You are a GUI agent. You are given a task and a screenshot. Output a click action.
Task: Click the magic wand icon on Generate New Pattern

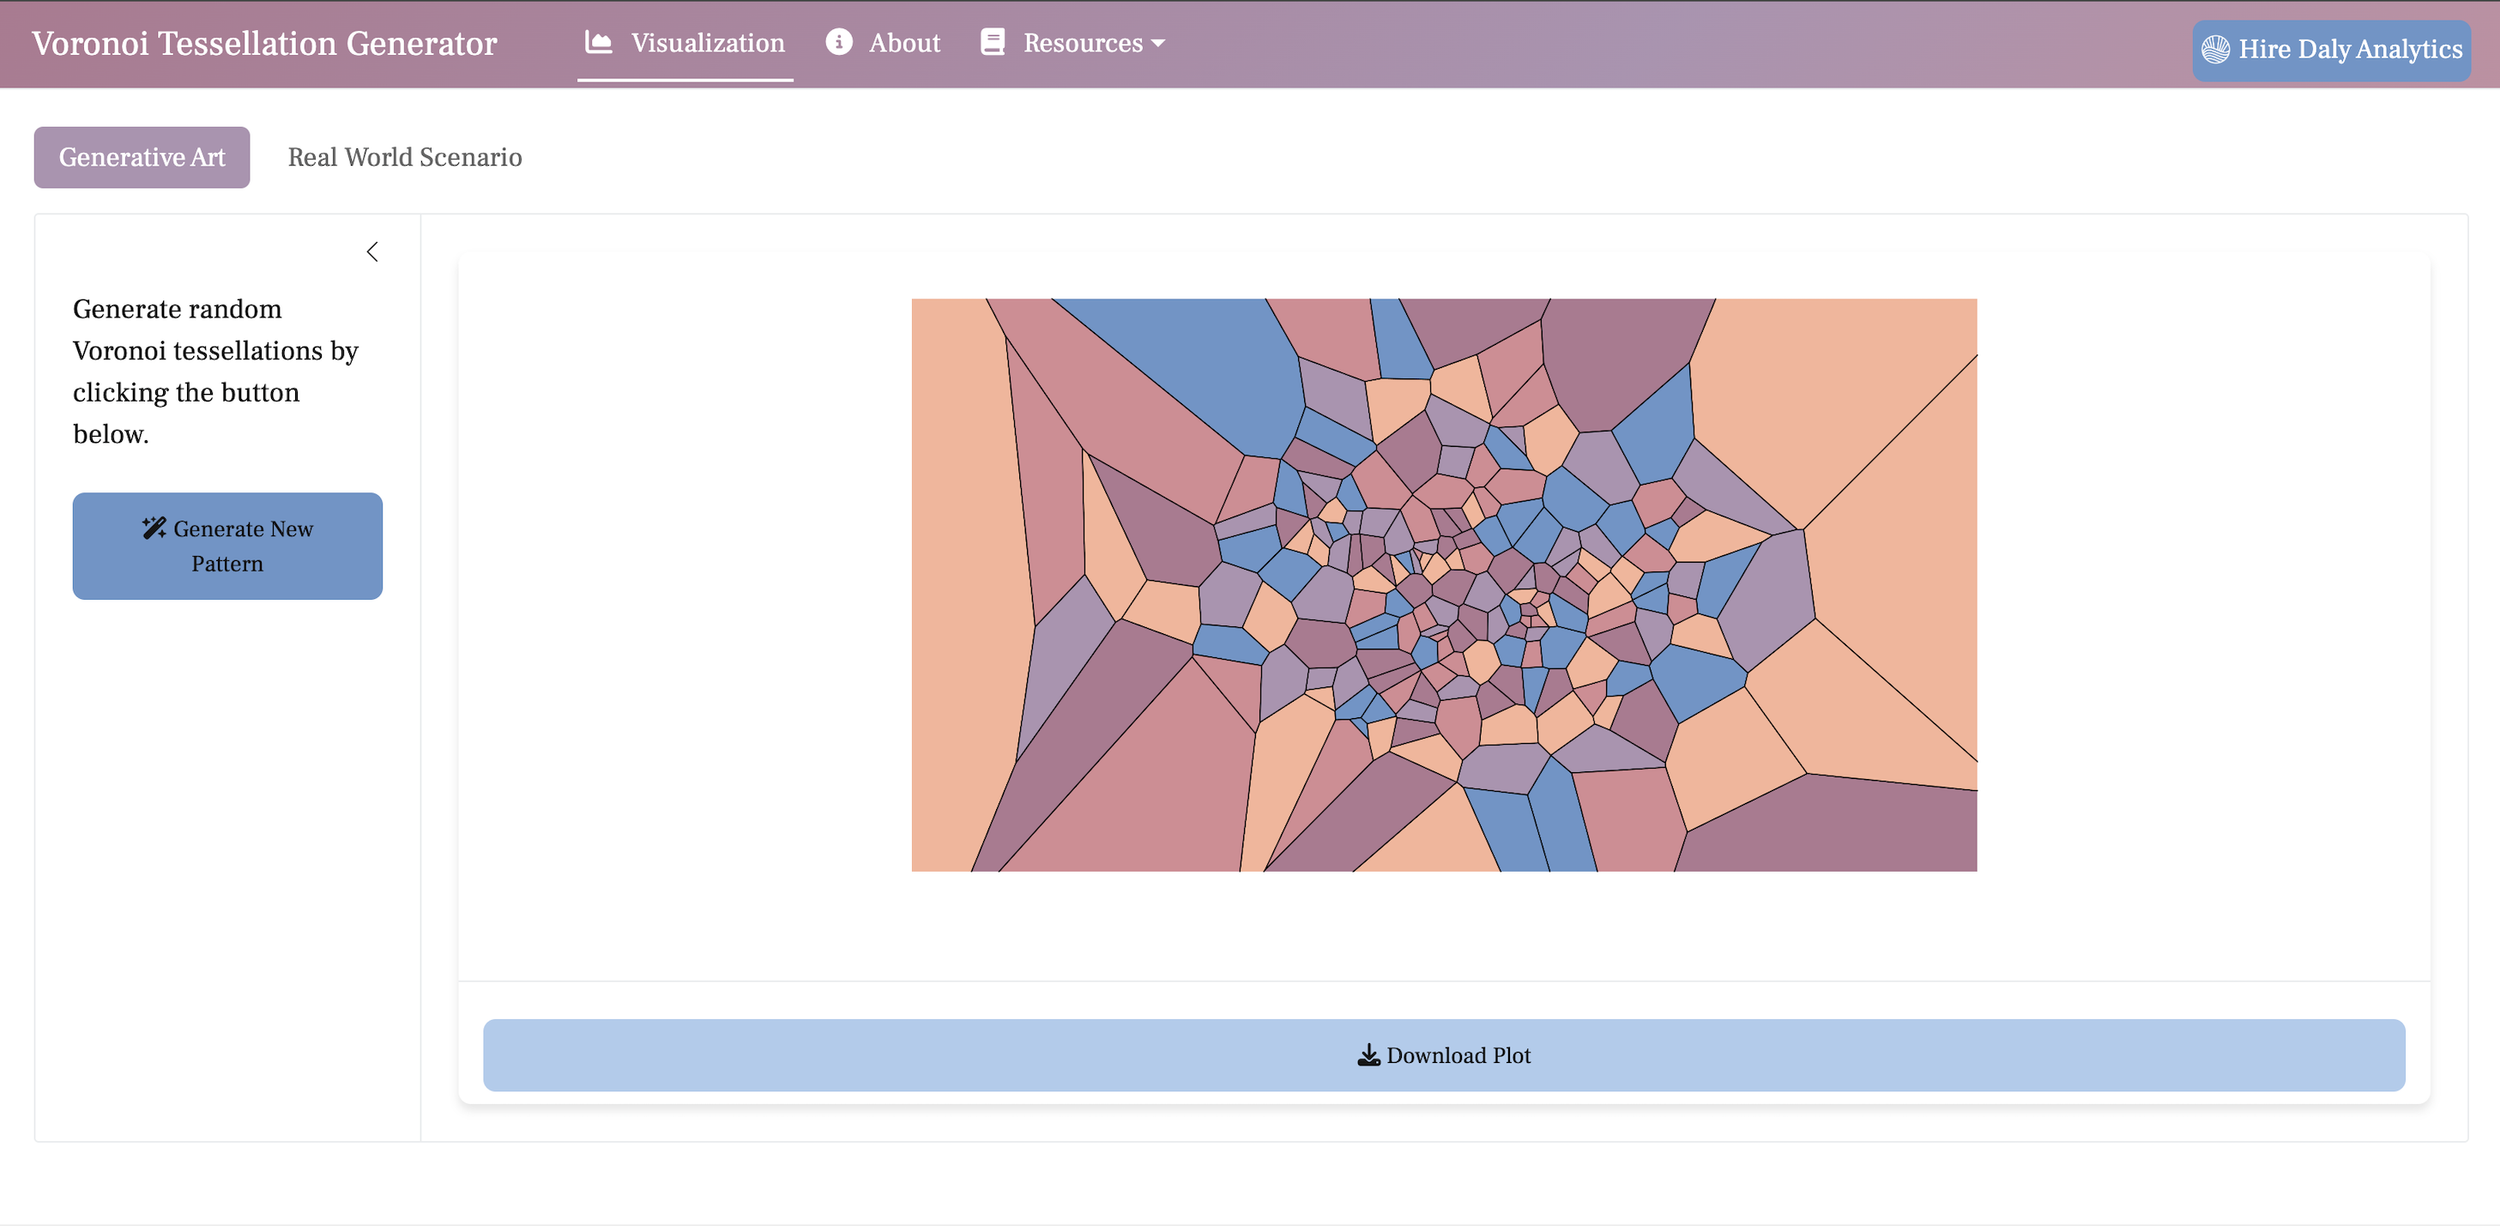click(x=155, y=528)
